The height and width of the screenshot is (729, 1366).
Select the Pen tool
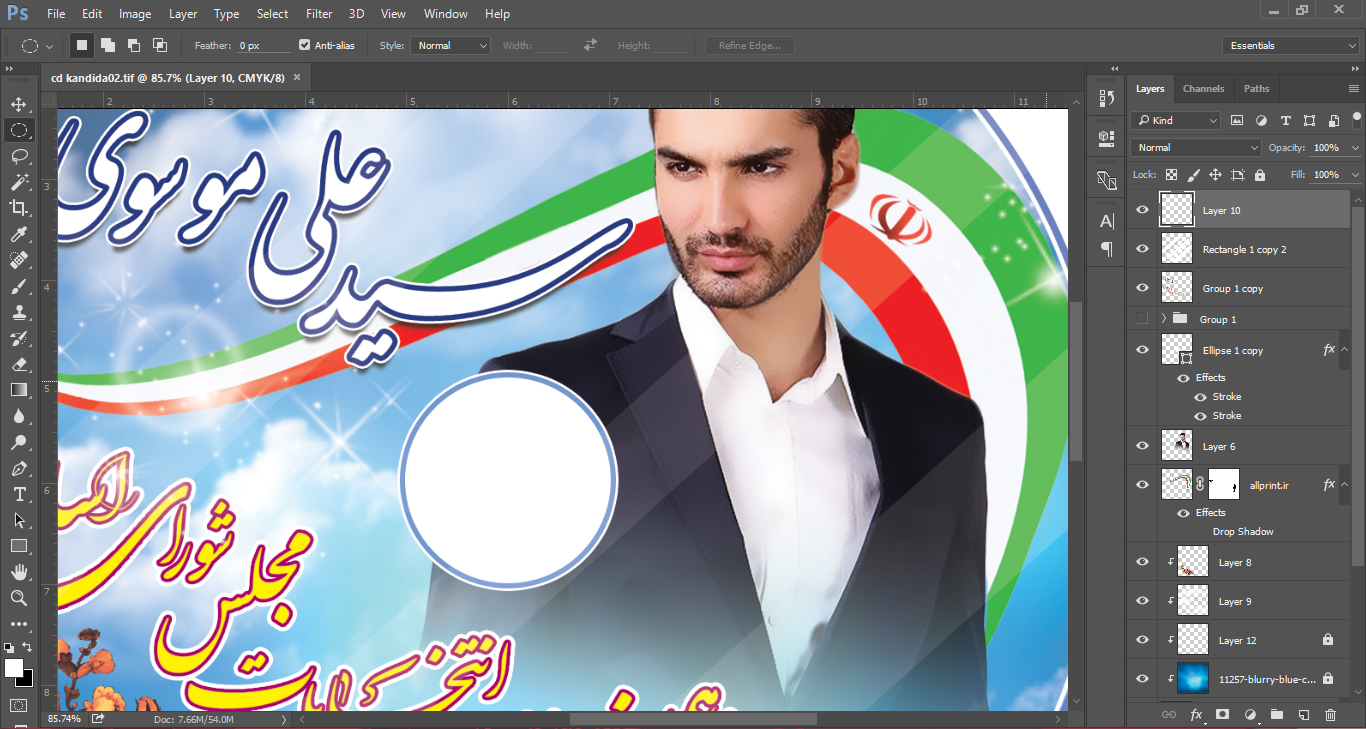pyautogui.click(x=19, y=468)
